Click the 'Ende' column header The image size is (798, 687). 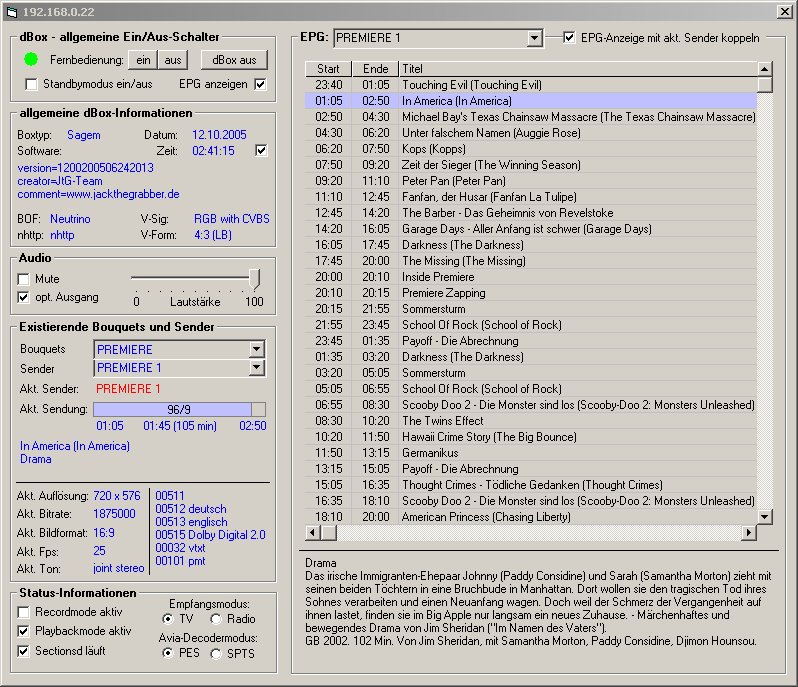[x=376, y=69]
